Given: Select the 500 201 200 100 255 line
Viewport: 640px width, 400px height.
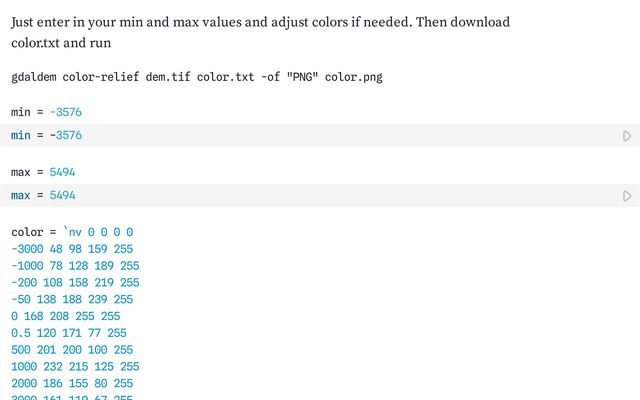Looking at the screenshot, I should coord(72,350).
